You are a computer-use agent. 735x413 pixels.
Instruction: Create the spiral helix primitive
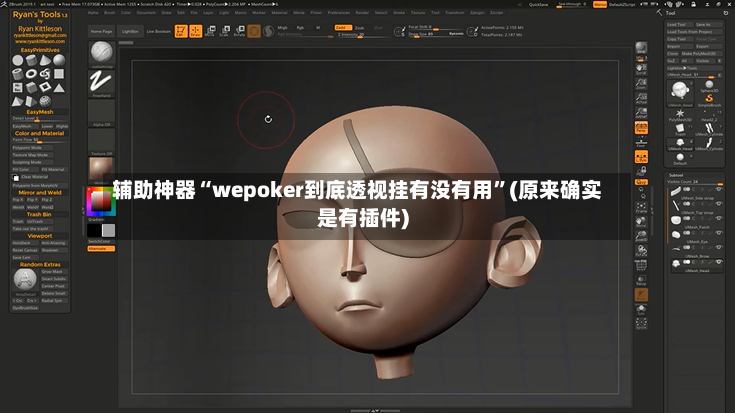tap(45, 74)
